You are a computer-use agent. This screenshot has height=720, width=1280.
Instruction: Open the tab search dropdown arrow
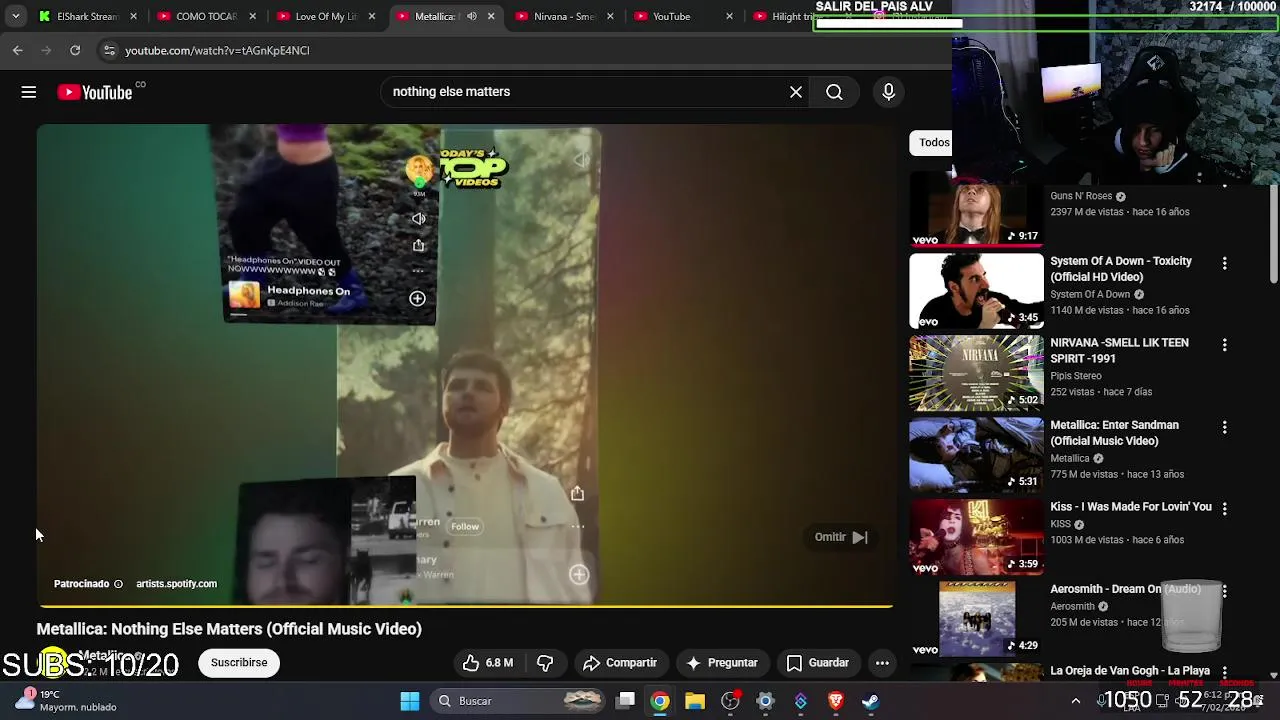pos(16,16)
